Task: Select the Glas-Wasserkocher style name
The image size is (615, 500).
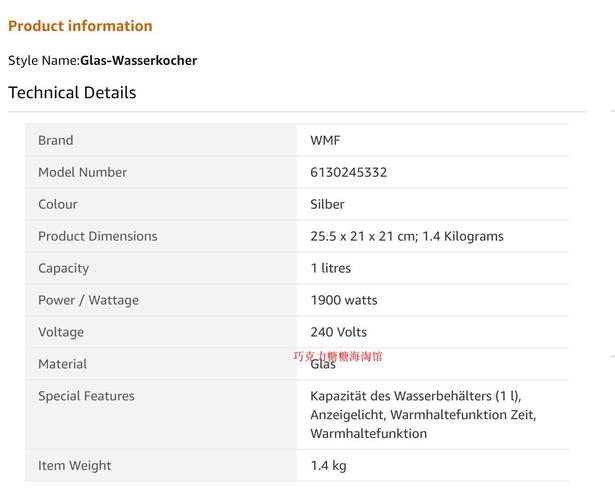Action: (x=138, y=60)
